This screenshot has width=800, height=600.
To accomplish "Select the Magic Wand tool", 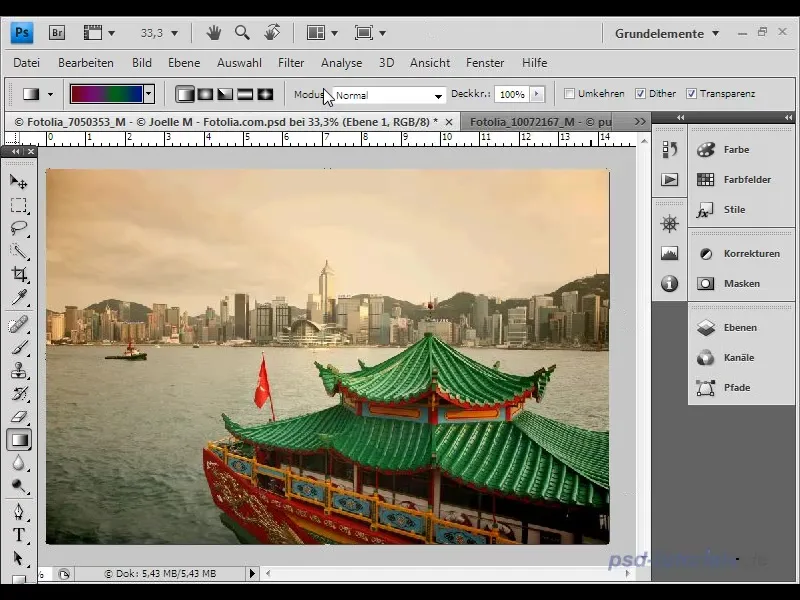I will [x=19, y=251].
